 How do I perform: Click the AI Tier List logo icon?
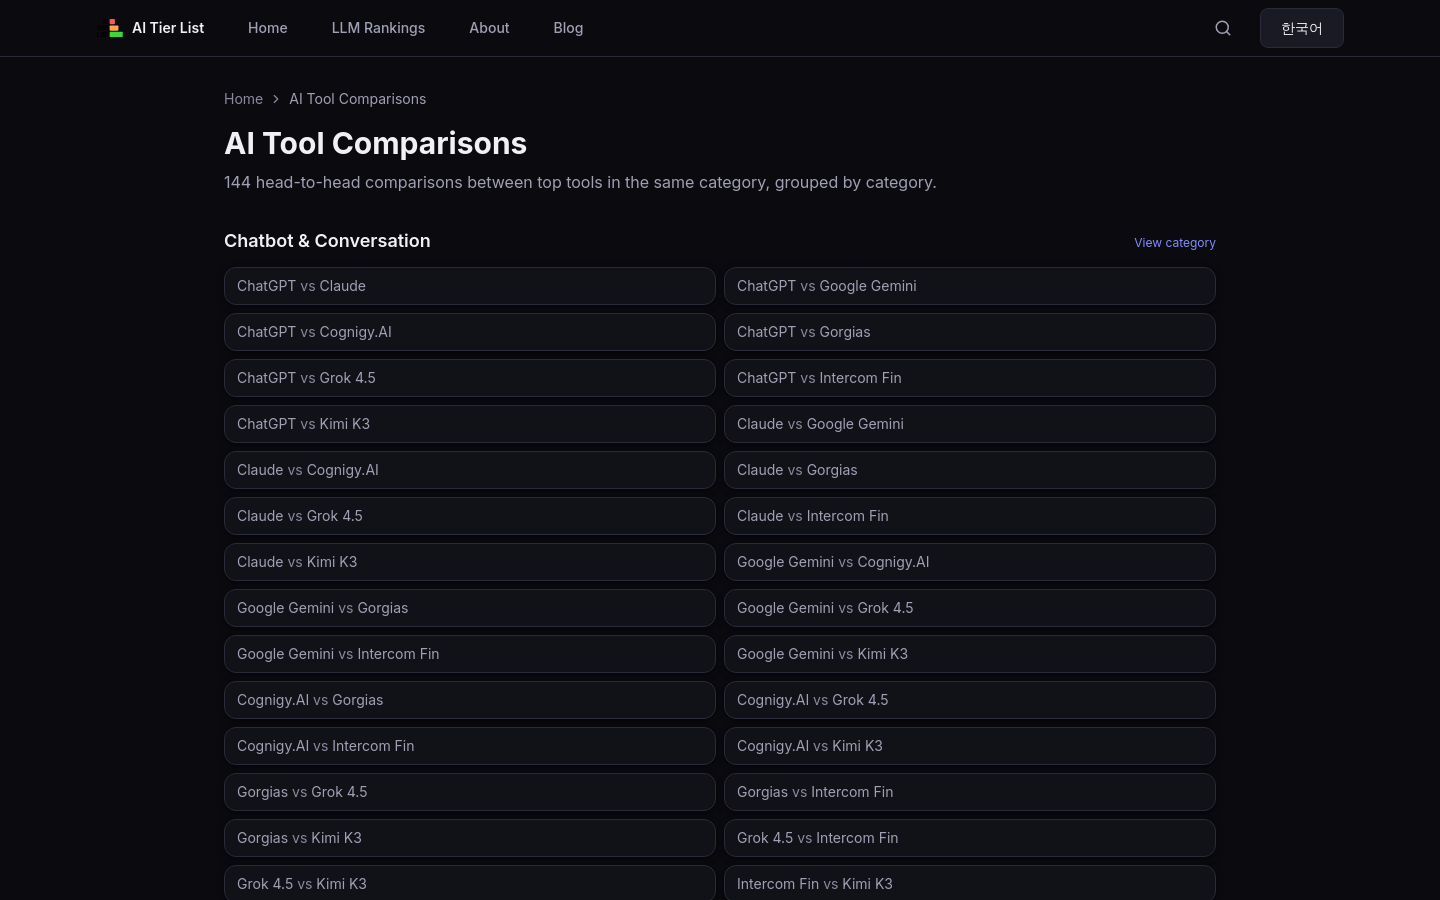(115, 28)
